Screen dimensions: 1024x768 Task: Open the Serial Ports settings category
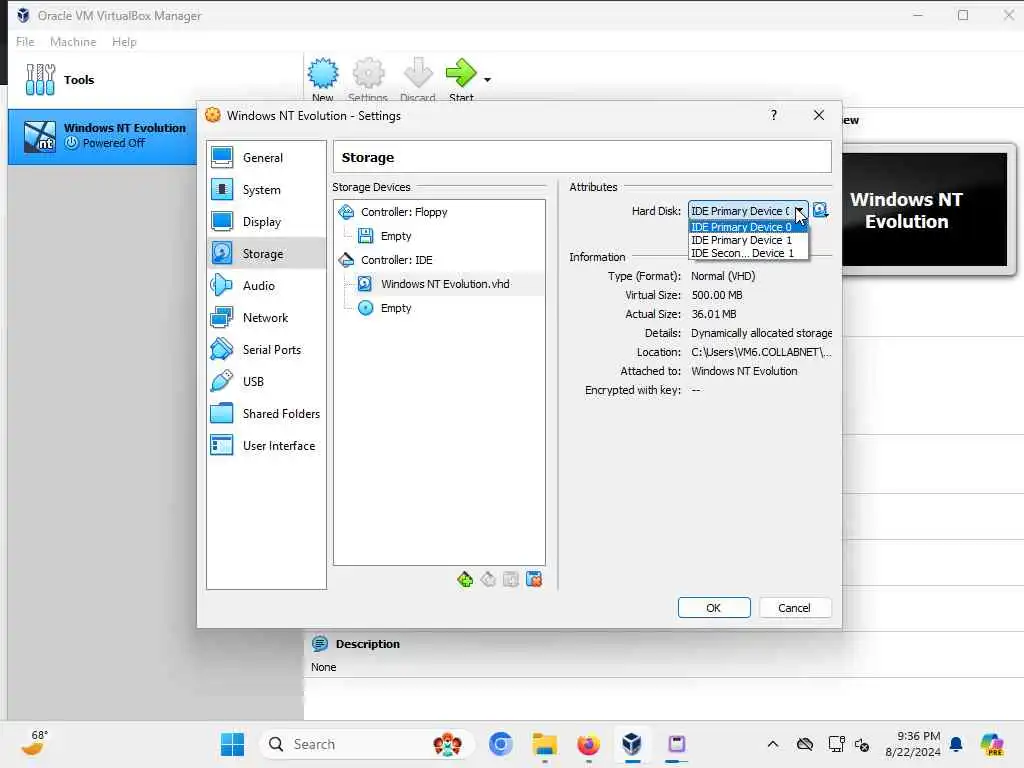pyautogui.click(x=266, y=349)
